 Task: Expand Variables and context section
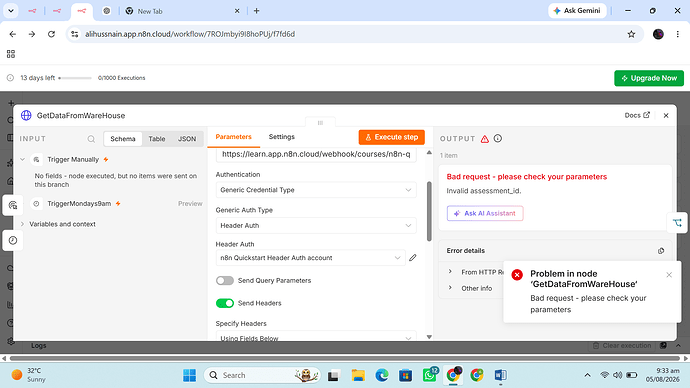(62, 224)
